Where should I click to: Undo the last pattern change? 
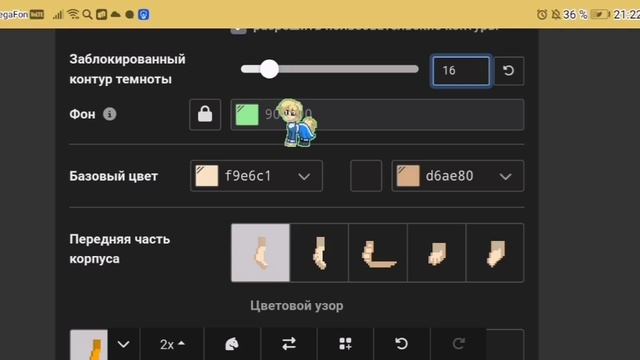tap(402, 344)
